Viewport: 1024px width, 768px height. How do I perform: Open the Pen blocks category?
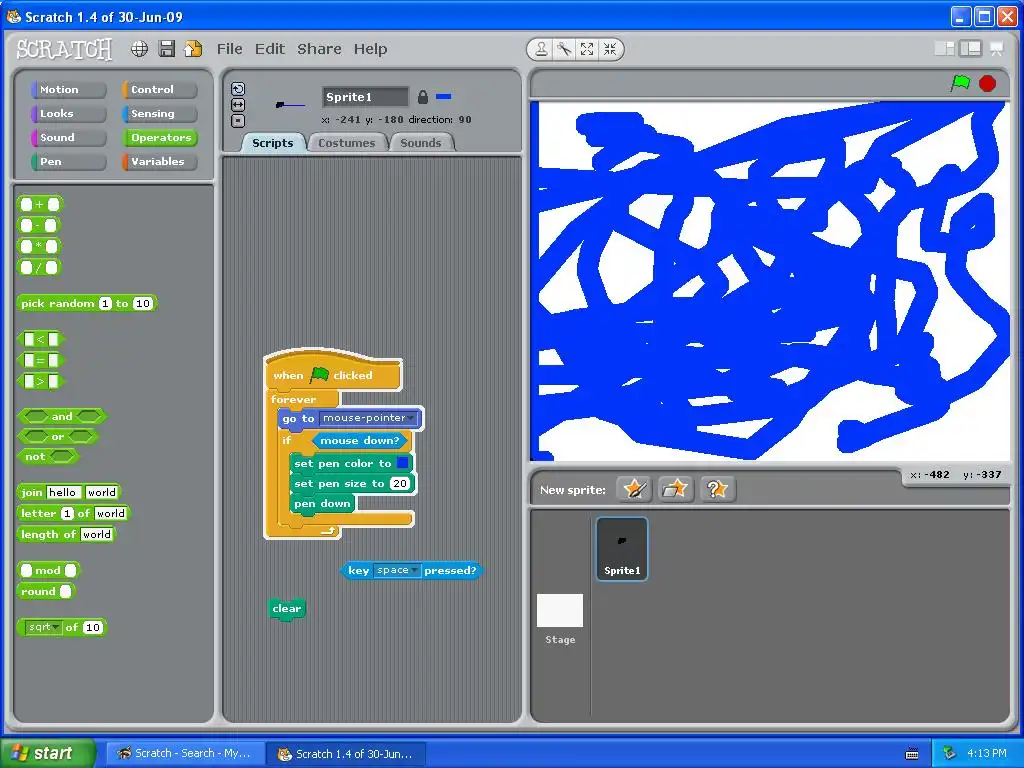(x=68, y=162)
